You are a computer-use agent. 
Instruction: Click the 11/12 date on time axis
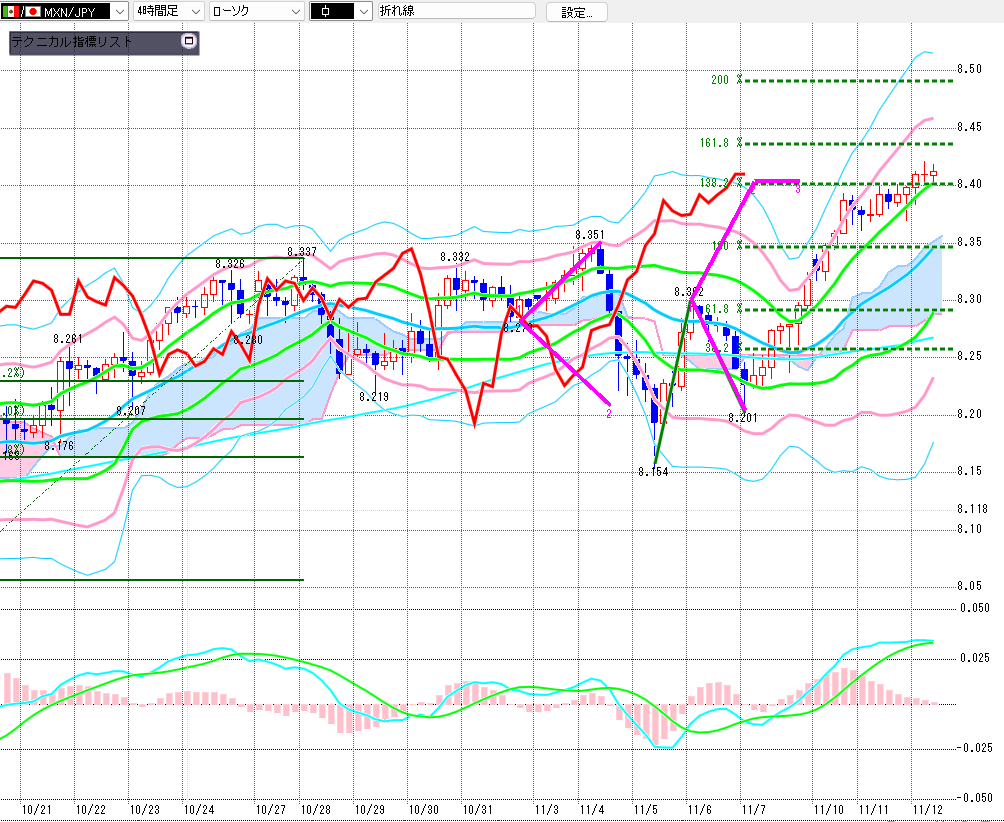928,808
